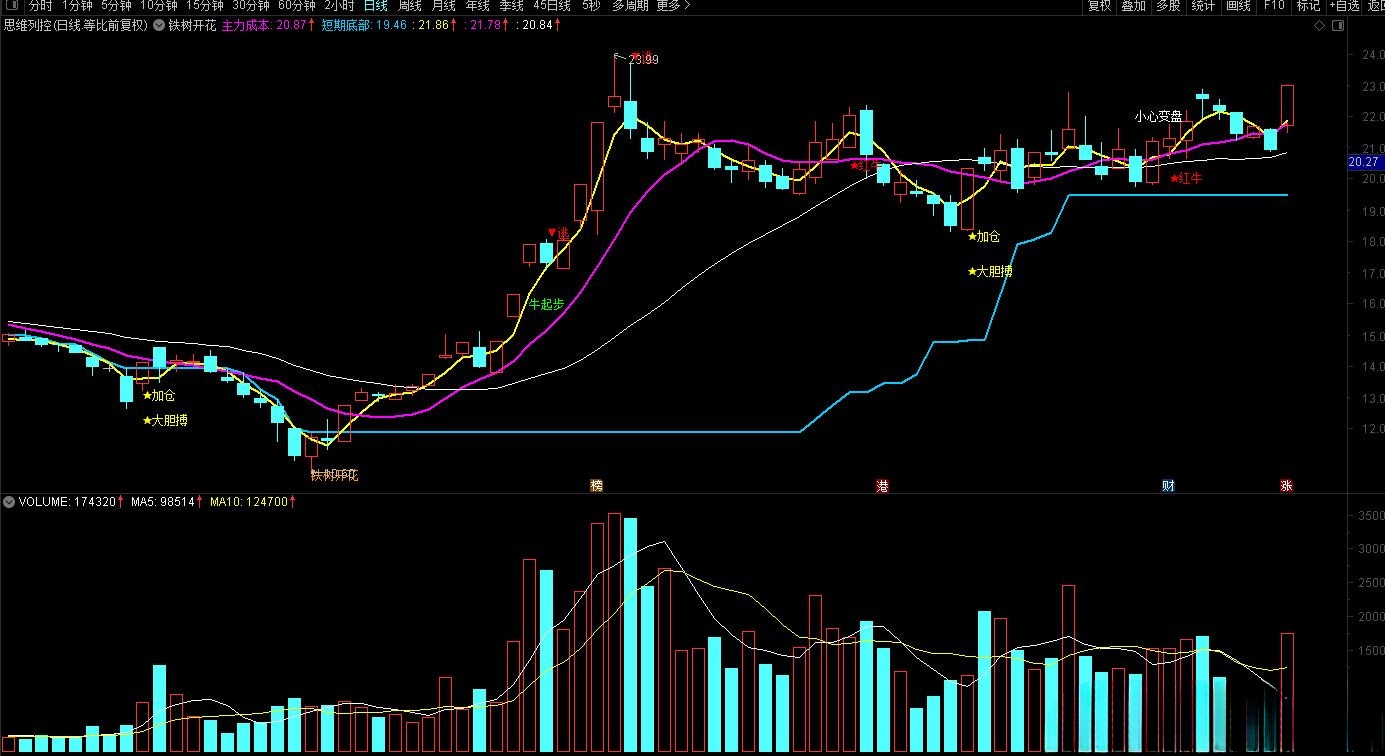Open the F10 company info button
The height and width of the screenshot is (756, 1385).
pyautogui.click(x=1274, y=6)
